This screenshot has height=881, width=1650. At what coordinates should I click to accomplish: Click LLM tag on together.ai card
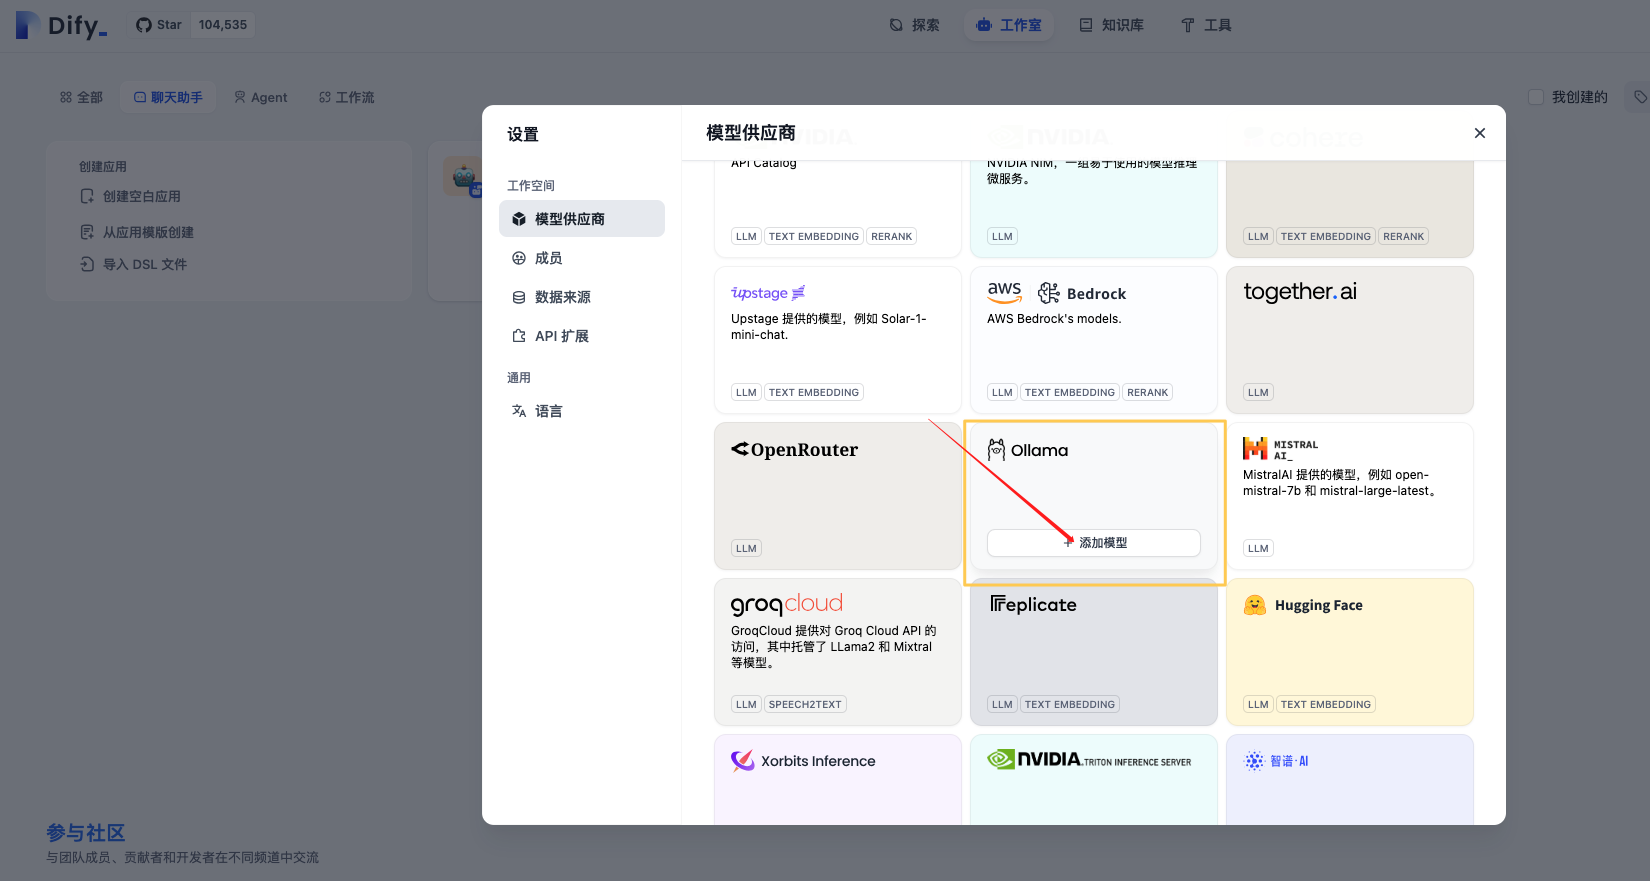click(x=1259, y=392)
